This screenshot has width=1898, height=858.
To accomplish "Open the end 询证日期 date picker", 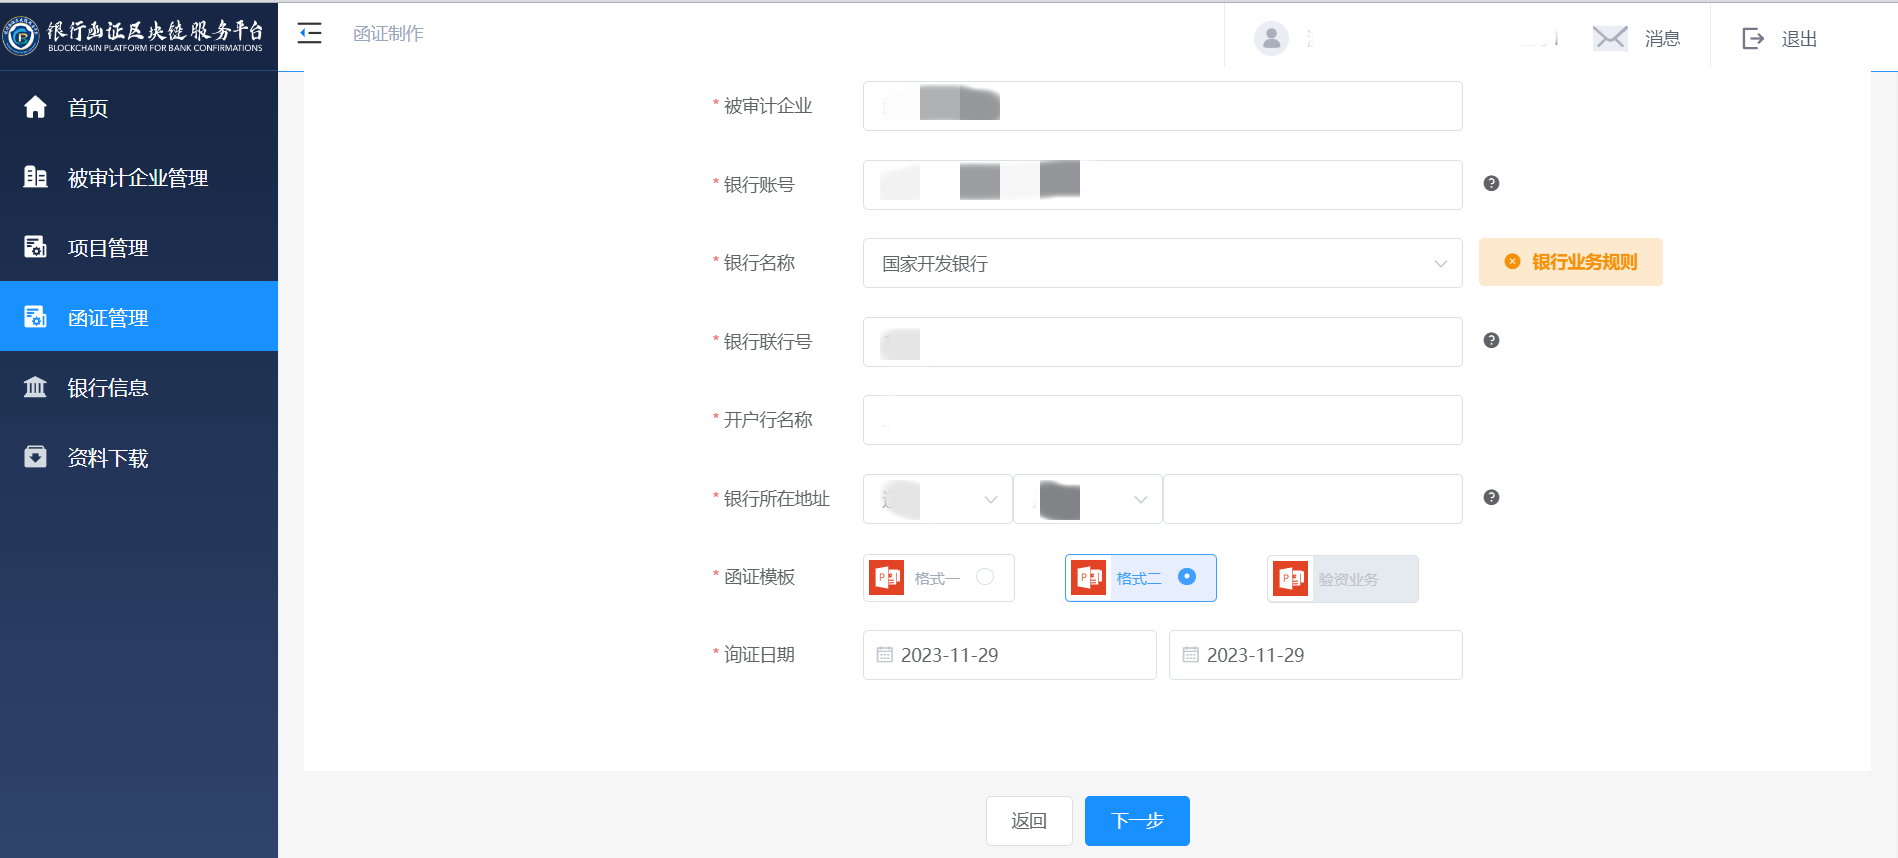I will coord(1316,655).
